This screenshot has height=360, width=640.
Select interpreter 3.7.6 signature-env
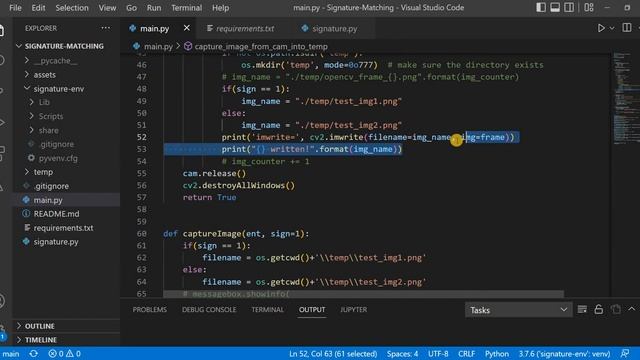click(x=564, y=354)
